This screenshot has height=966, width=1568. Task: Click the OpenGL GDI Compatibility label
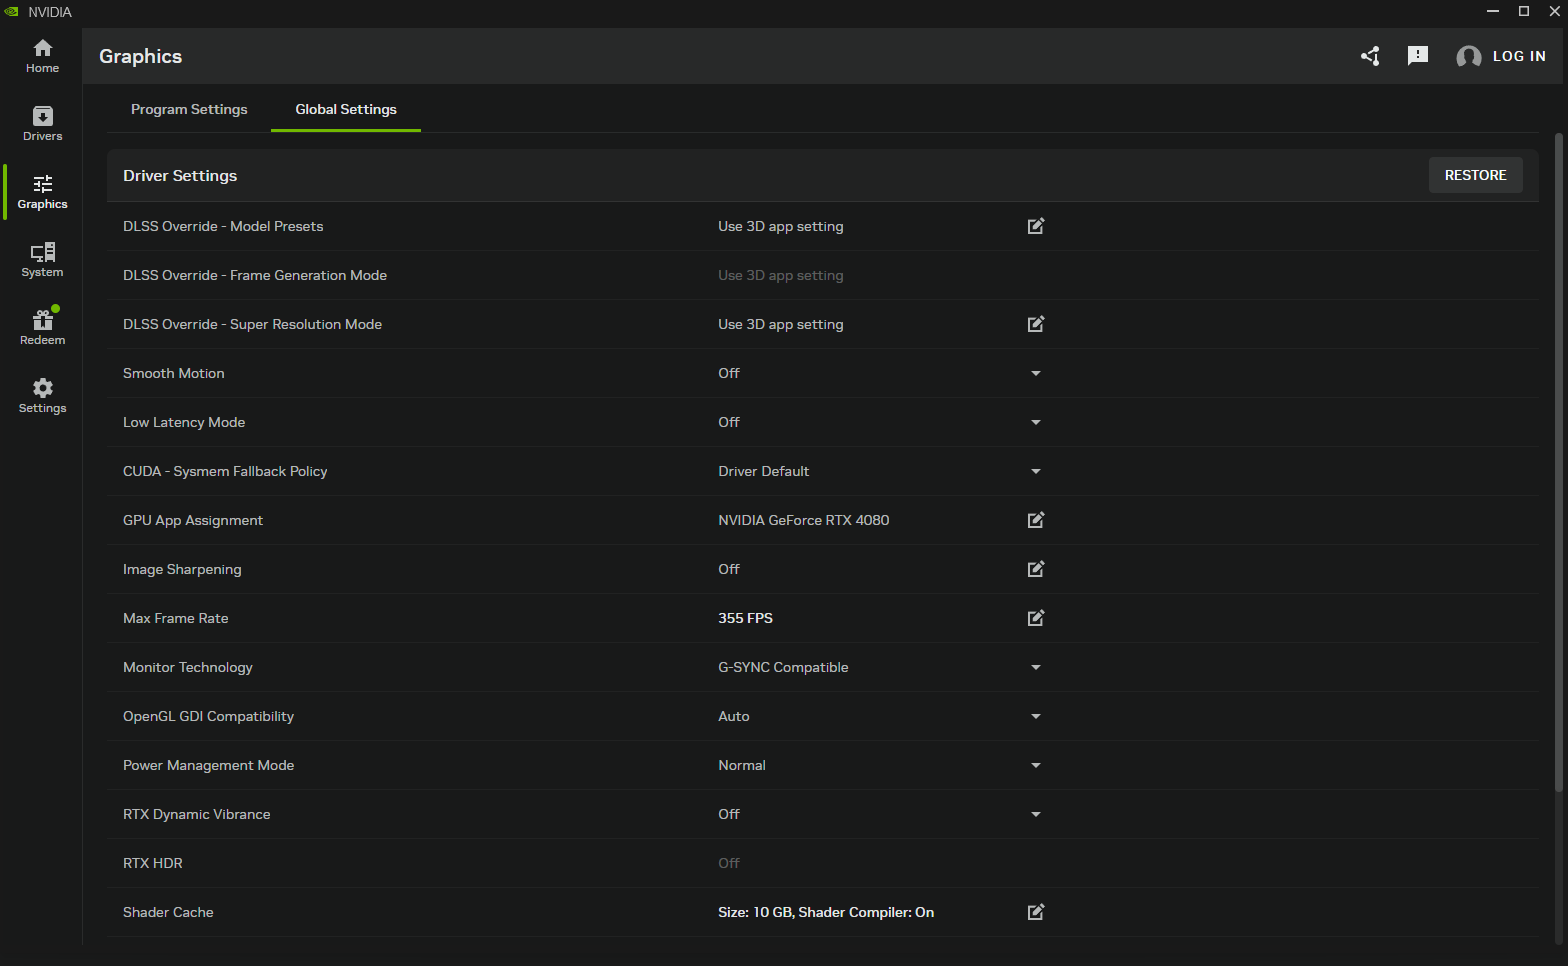click(x=209, y=716)
